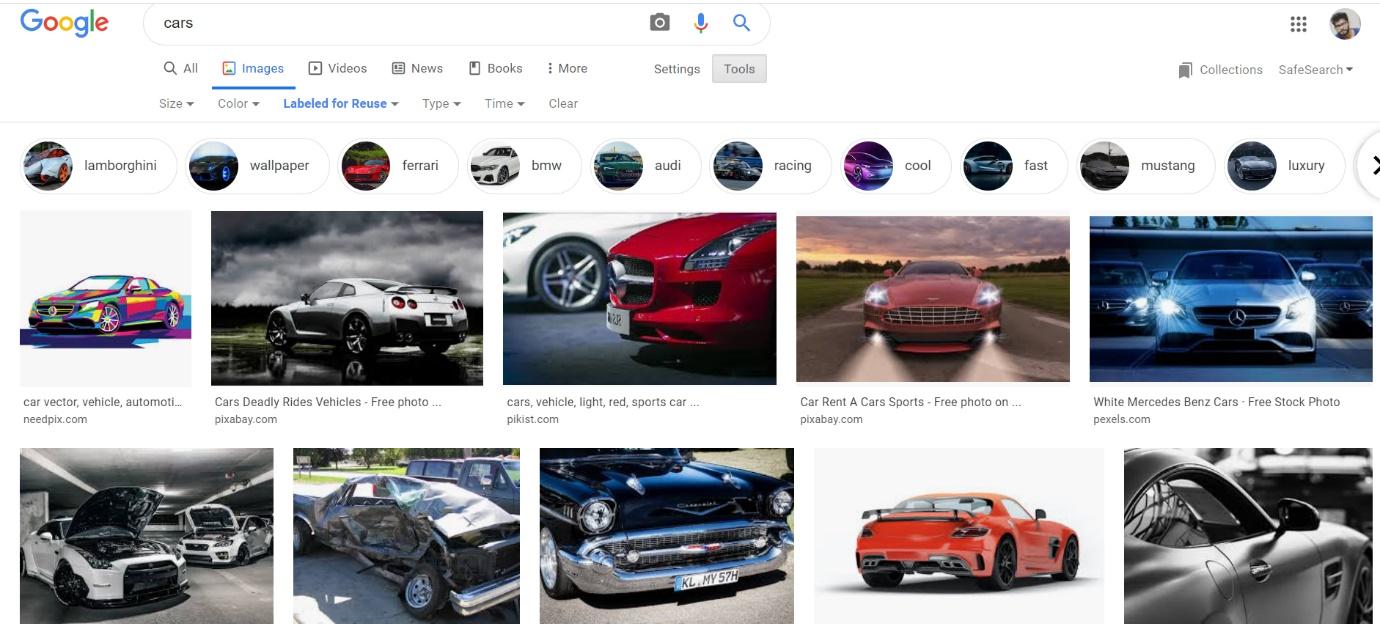Open the white cars in garage image
Screen dimensions: 1380x629
pos(147,536)
